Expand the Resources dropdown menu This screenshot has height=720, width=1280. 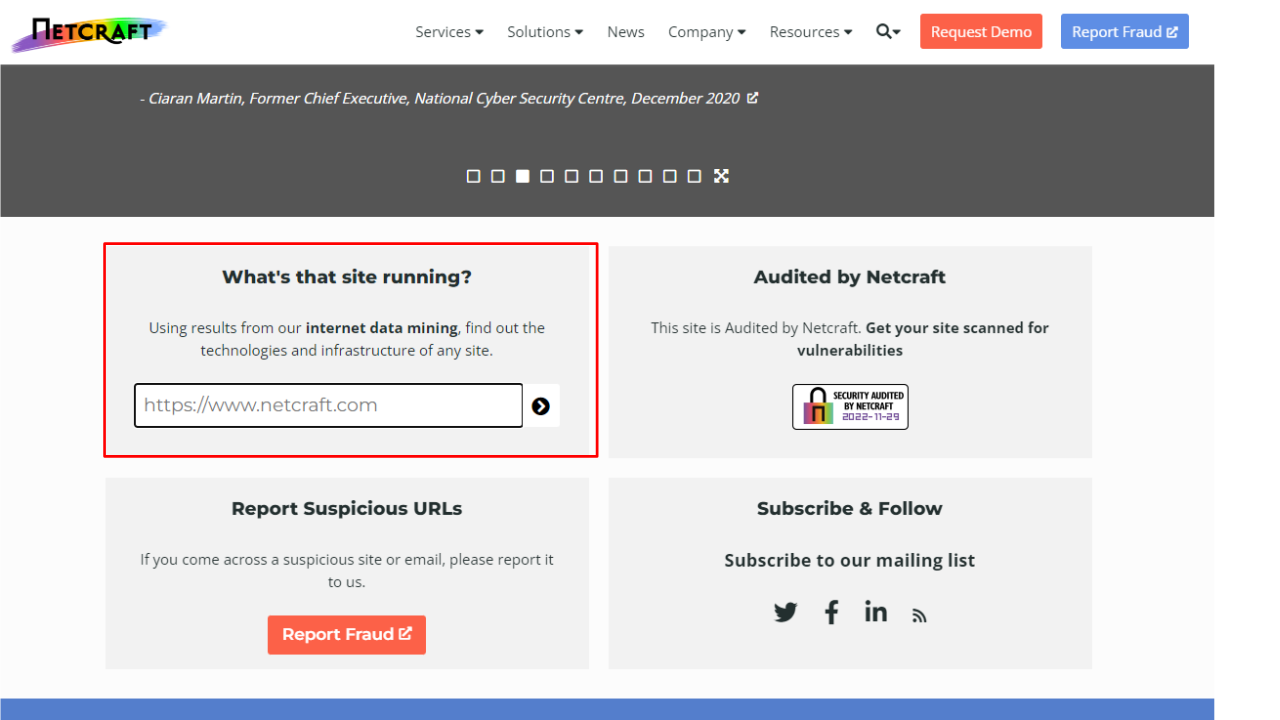click(x=811, y=32)
